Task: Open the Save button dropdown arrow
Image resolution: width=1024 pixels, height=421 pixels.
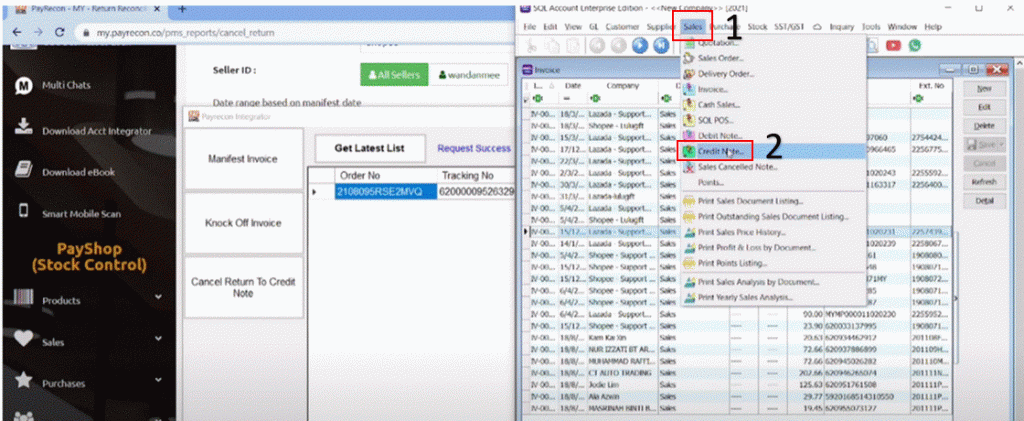Action: coord(1000,144)
